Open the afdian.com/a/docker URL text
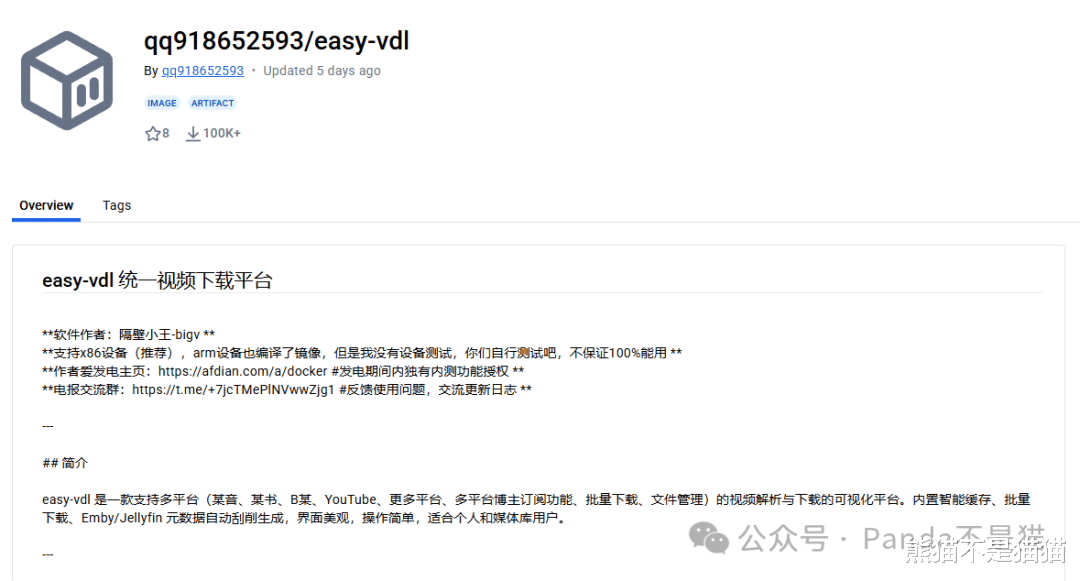The height and width of the screenshot is (581, 1080). point(242,371)
